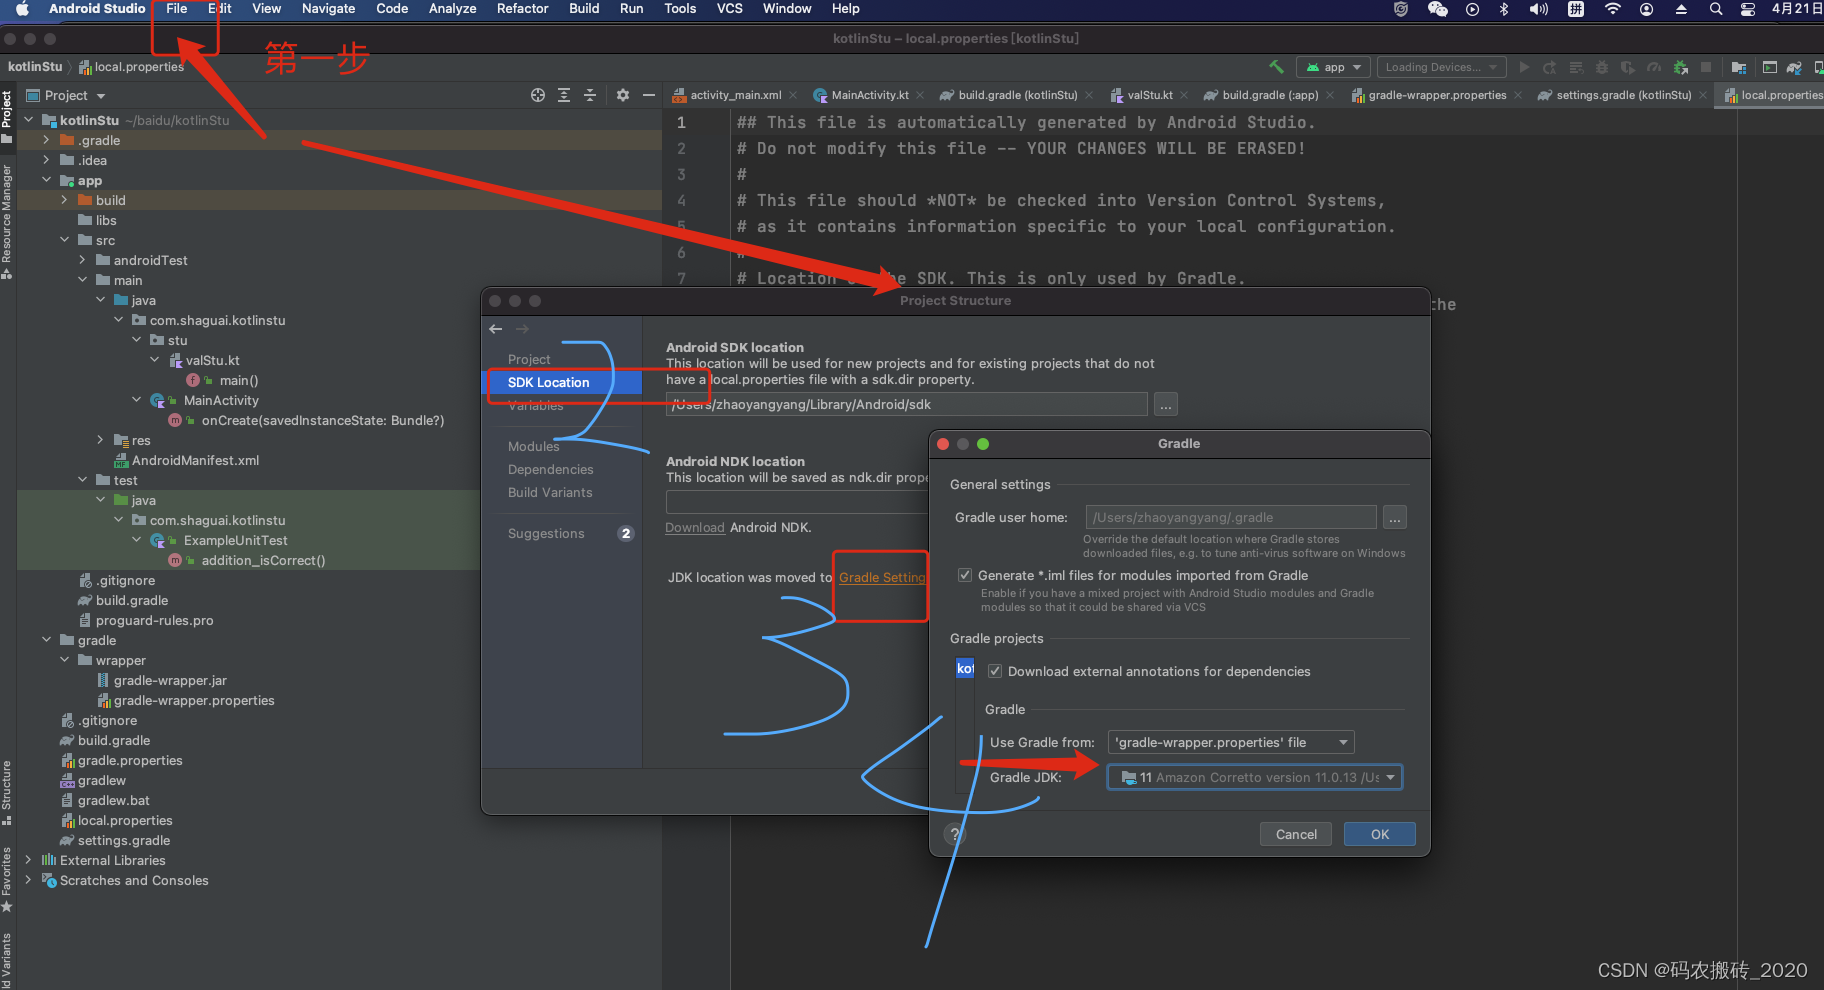Image resolution: width=1824 pixels, height=990 pixels.
Task: Click Collapse All icon in Project panel
Action: (590, 95)
